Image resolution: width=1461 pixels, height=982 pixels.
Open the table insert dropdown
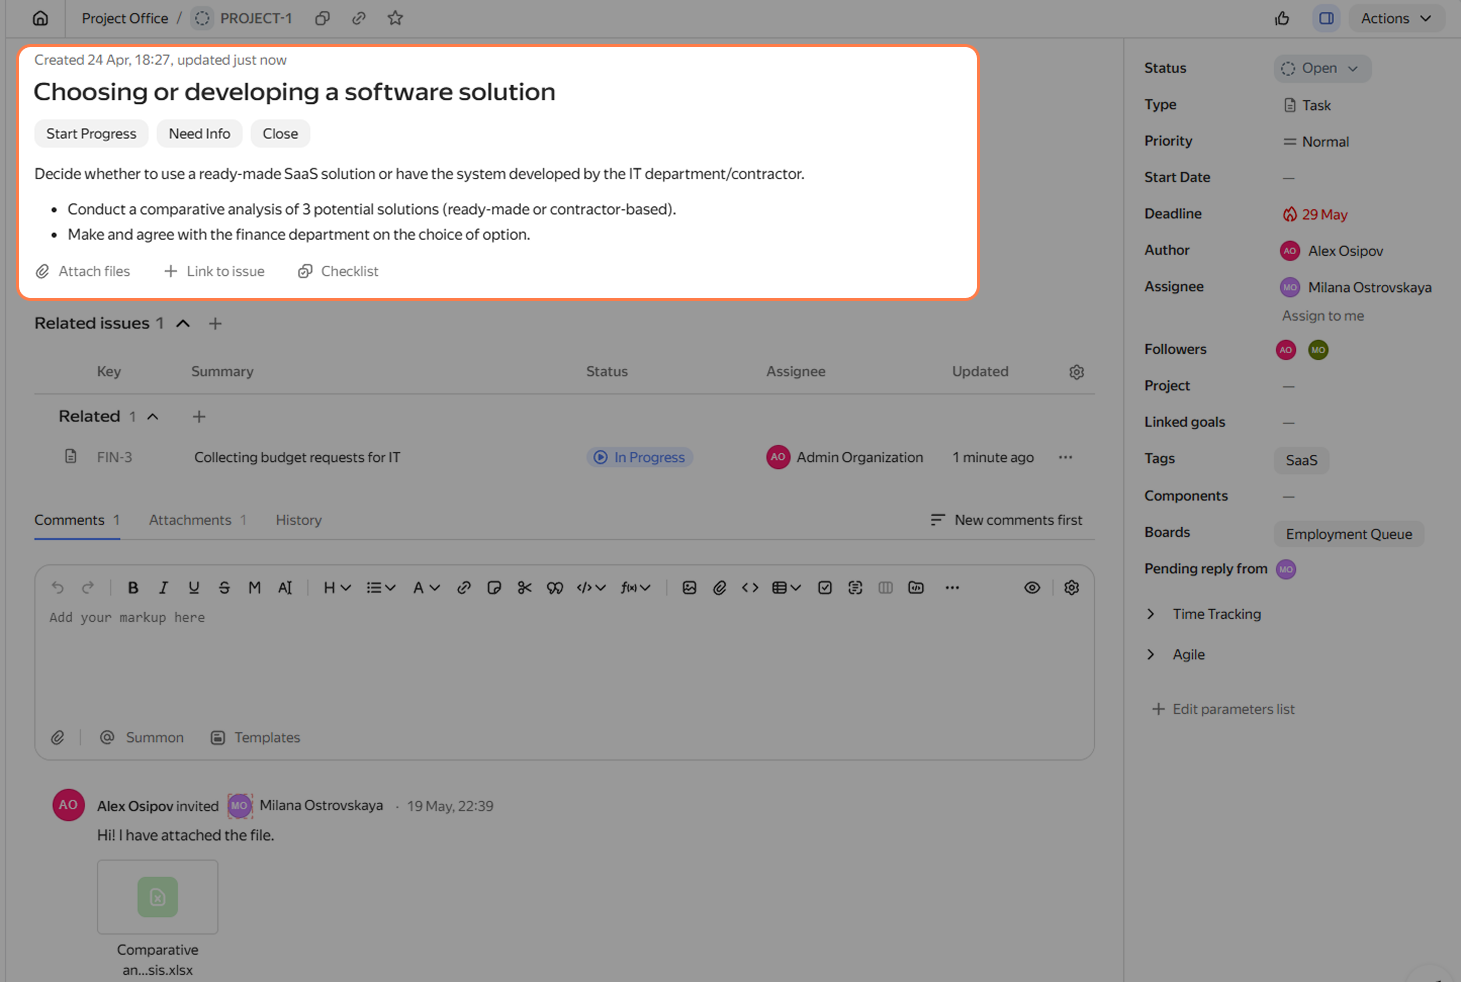tap(786, 588)
